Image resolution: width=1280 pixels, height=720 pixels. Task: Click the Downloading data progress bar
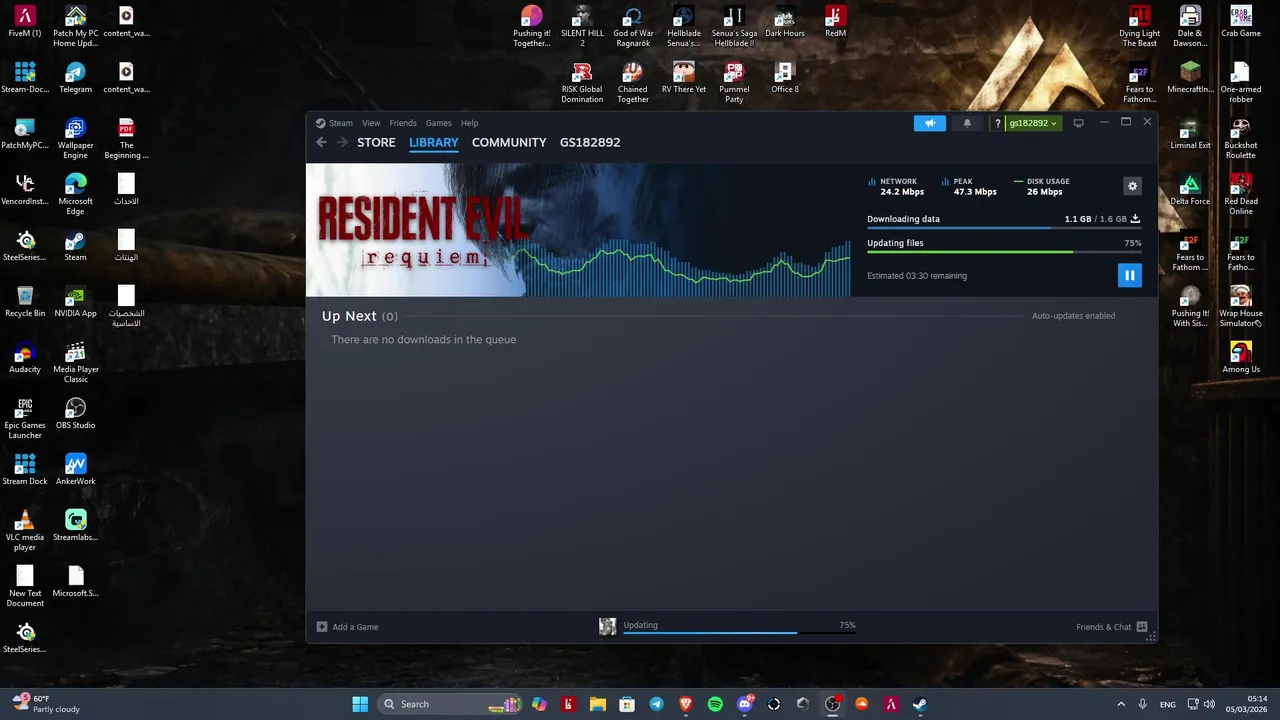click(x=1004, y=228)
